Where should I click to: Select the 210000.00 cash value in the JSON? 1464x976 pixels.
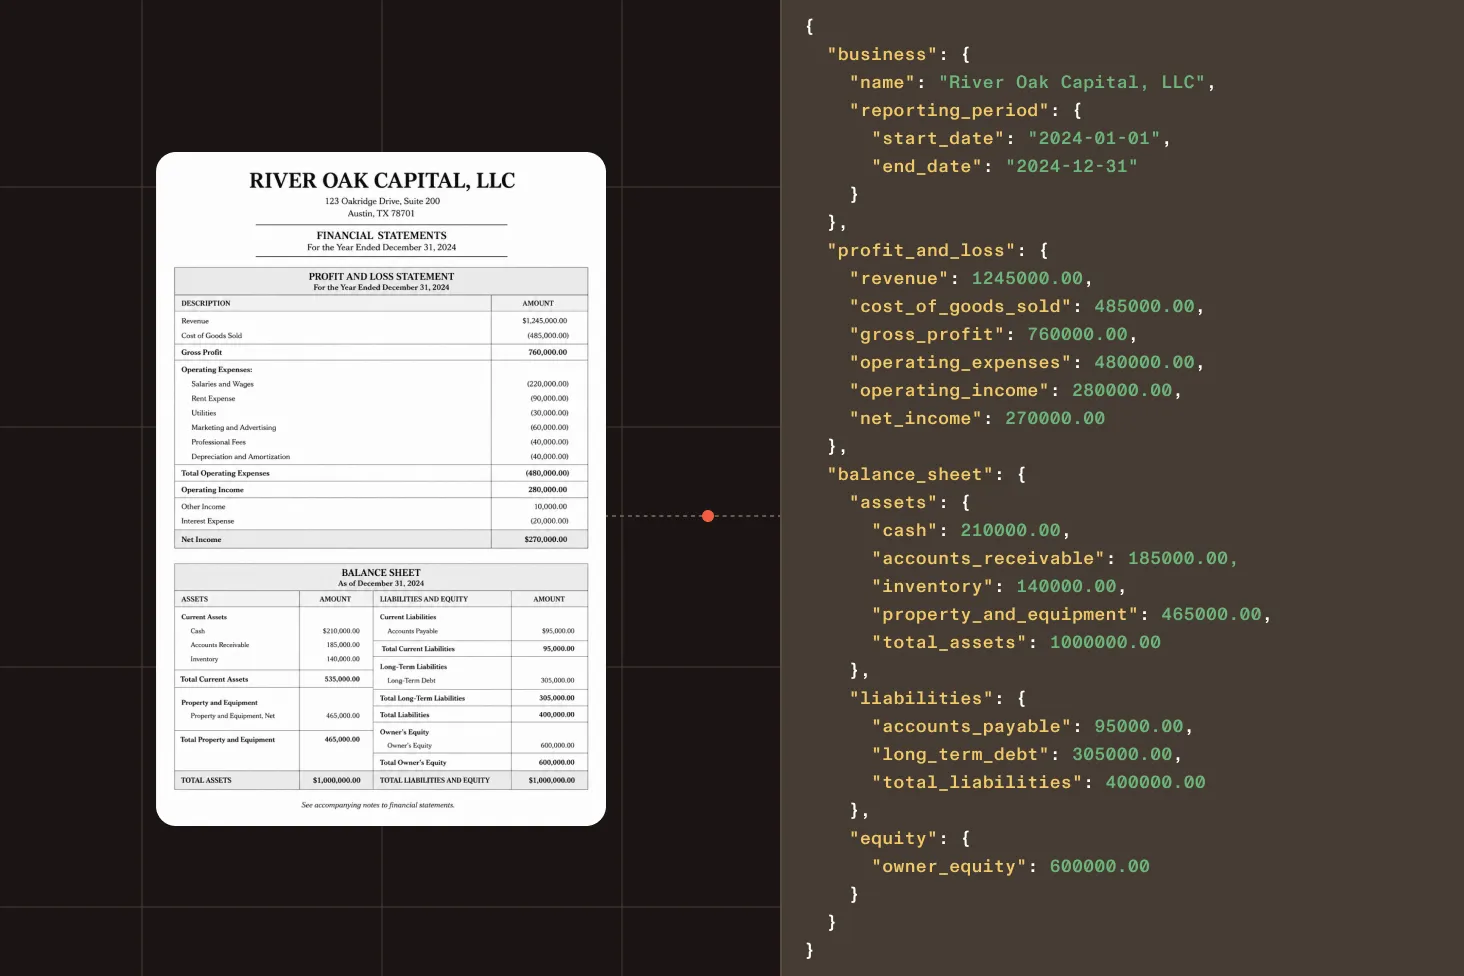pos(1011,530)
